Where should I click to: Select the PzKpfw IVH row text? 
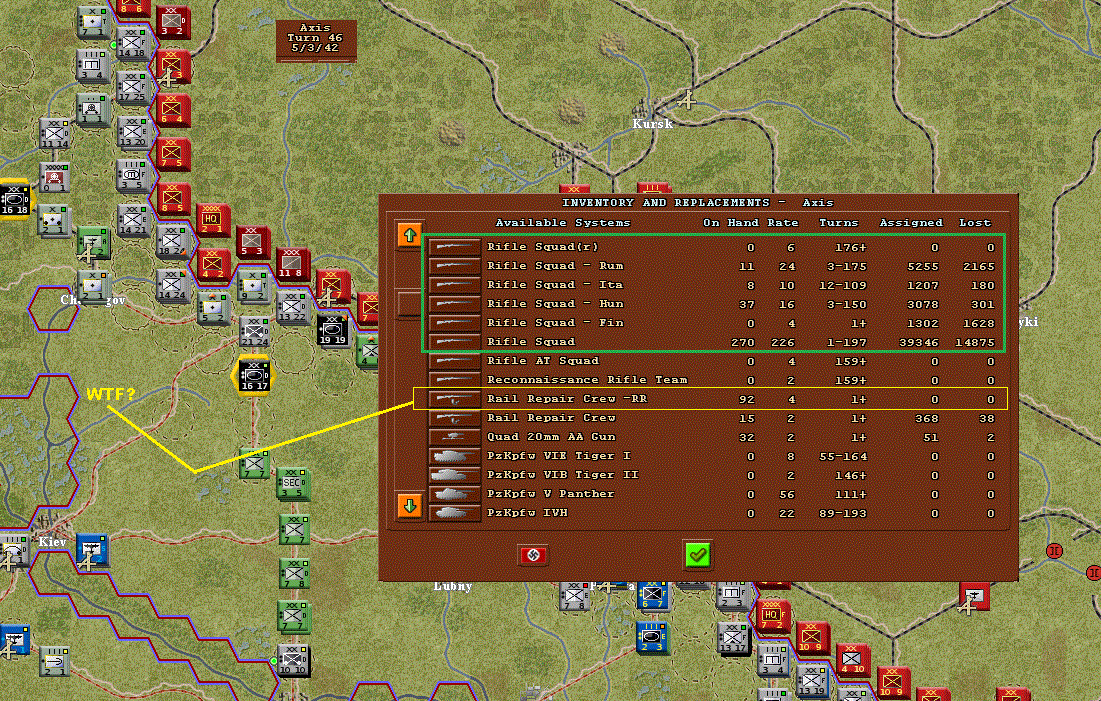coord(527,513)
